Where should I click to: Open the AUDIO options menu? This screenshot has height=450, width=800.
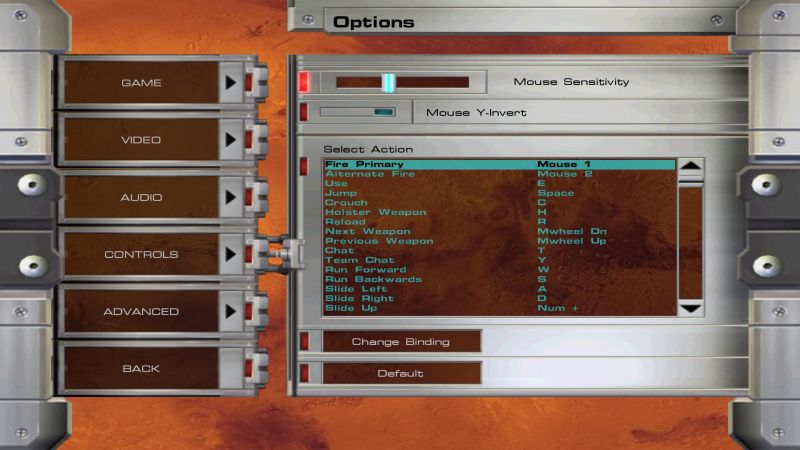click(x=141, y=197)
